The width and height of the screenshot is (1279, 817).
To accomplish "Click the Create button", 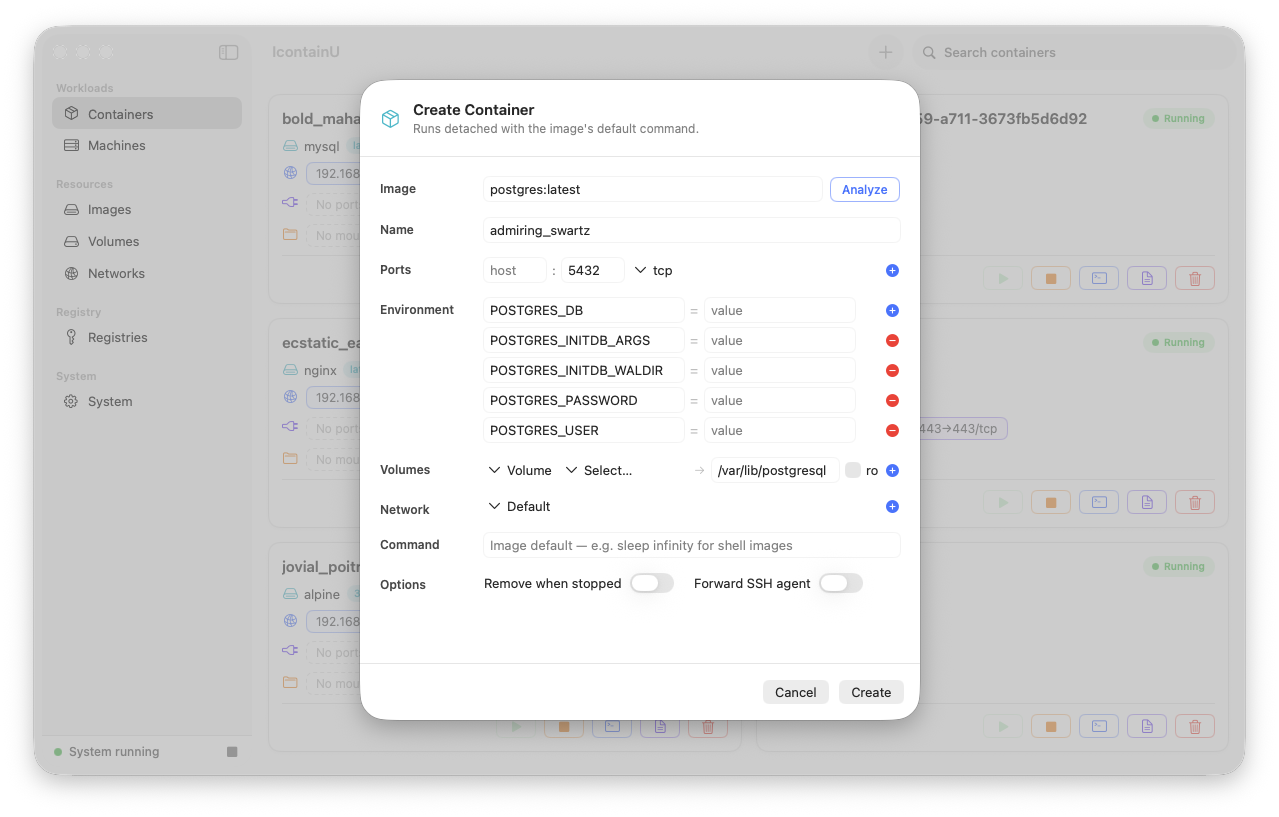I will coord(871,692).
